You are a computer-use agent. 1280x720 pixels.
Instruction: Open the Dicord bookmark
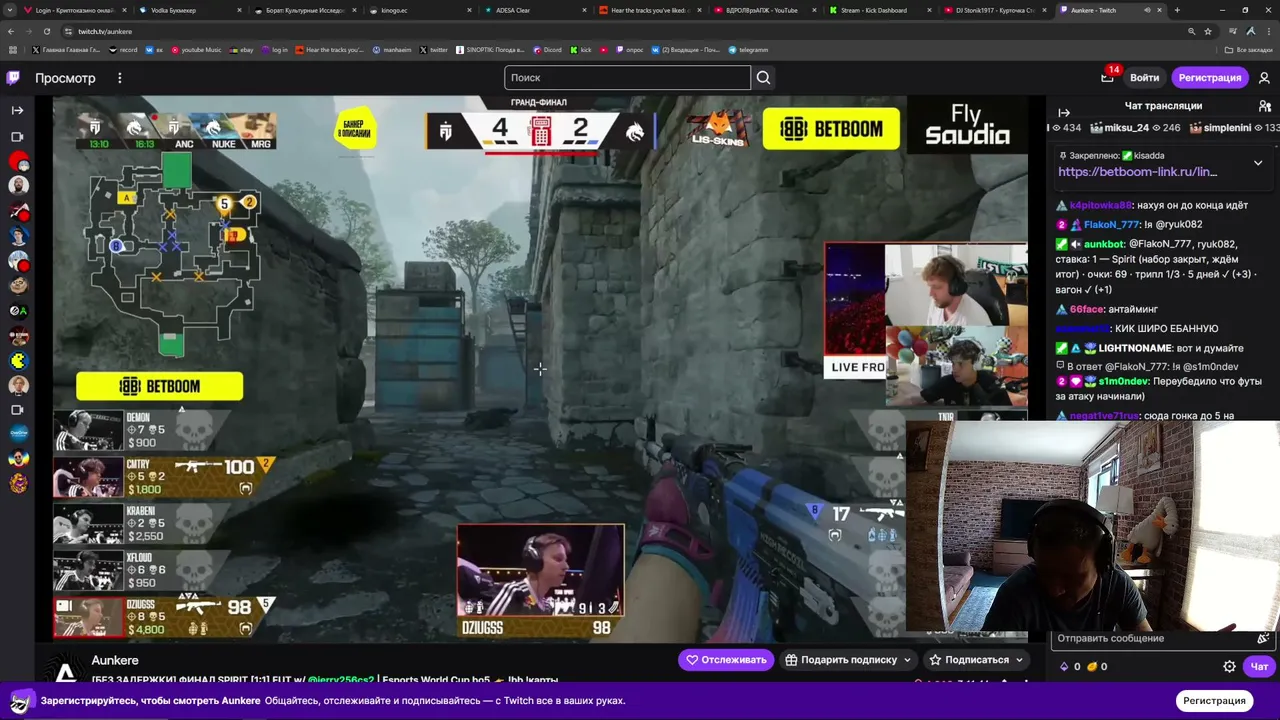click(x=547, y=50)
